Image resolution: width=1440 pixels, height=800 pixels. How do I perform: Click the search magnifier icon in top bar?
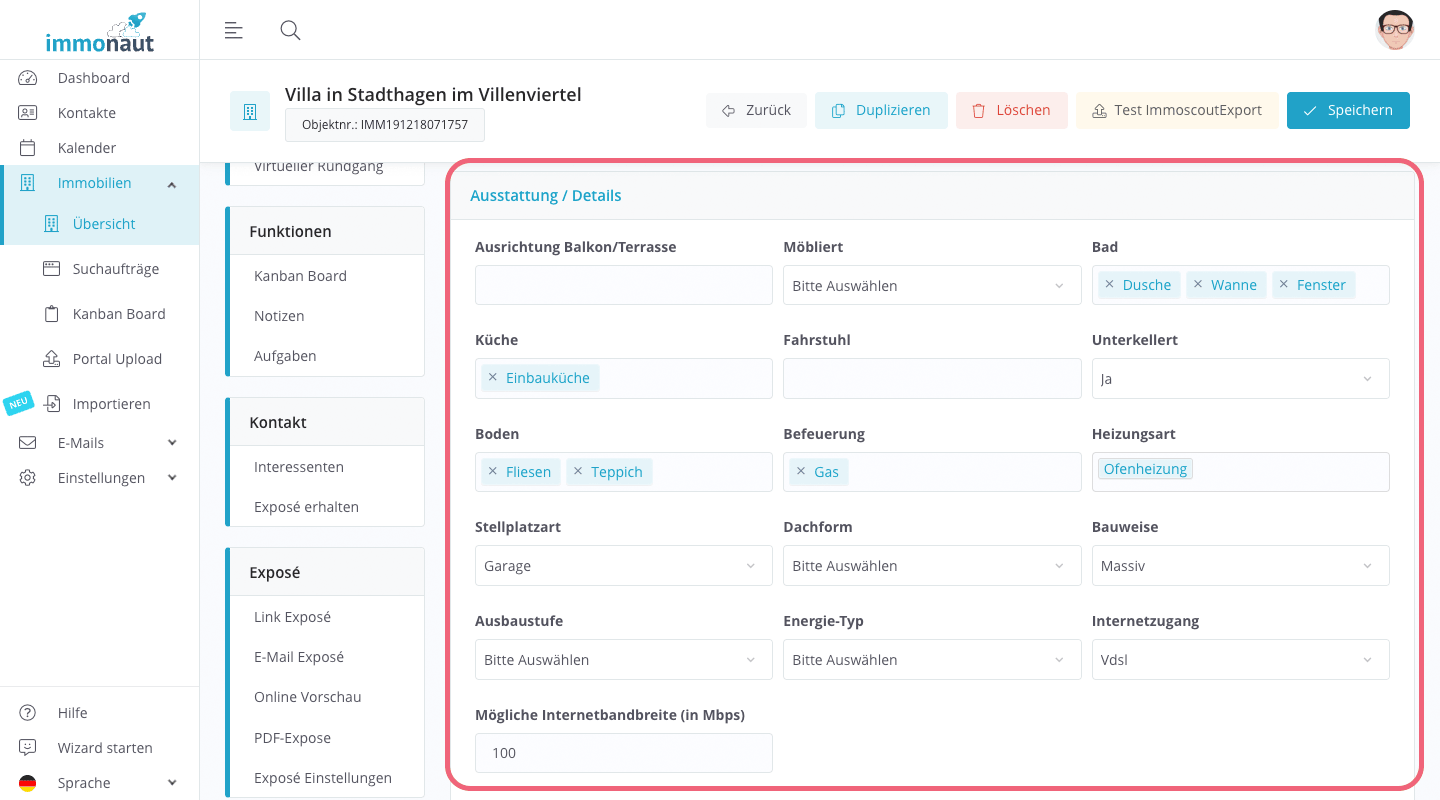coord(290,30)
